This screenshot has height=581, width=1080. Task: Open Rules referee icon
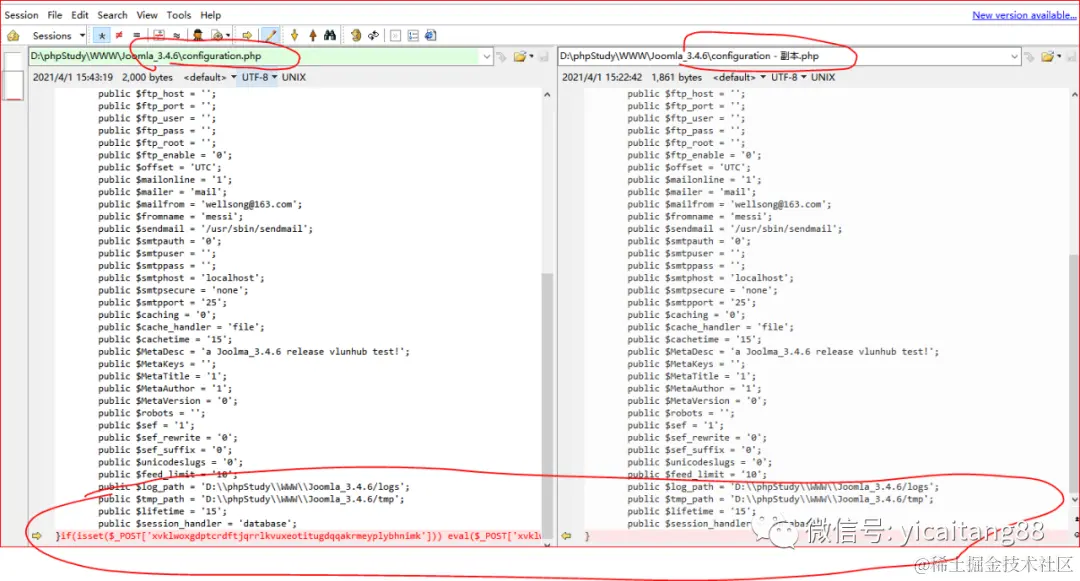click(198, 35)
